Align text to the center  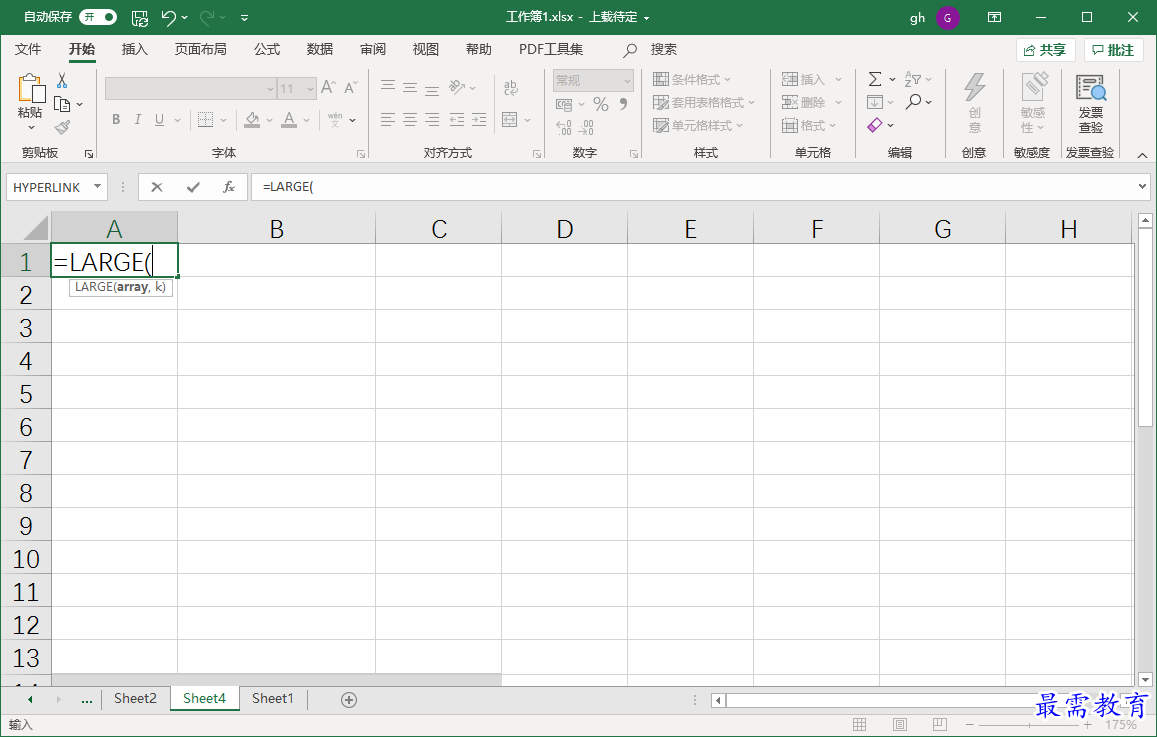click(410, 120)
